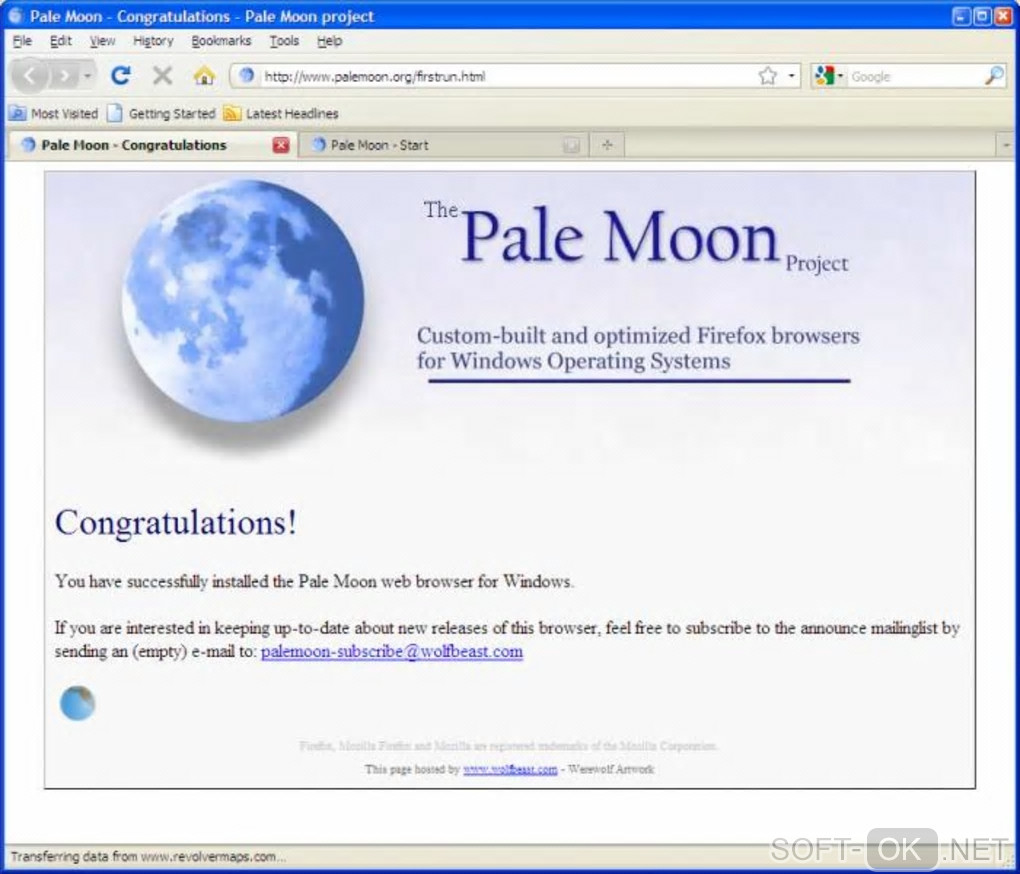Click the Congratulations! heading

pos(176,522)
